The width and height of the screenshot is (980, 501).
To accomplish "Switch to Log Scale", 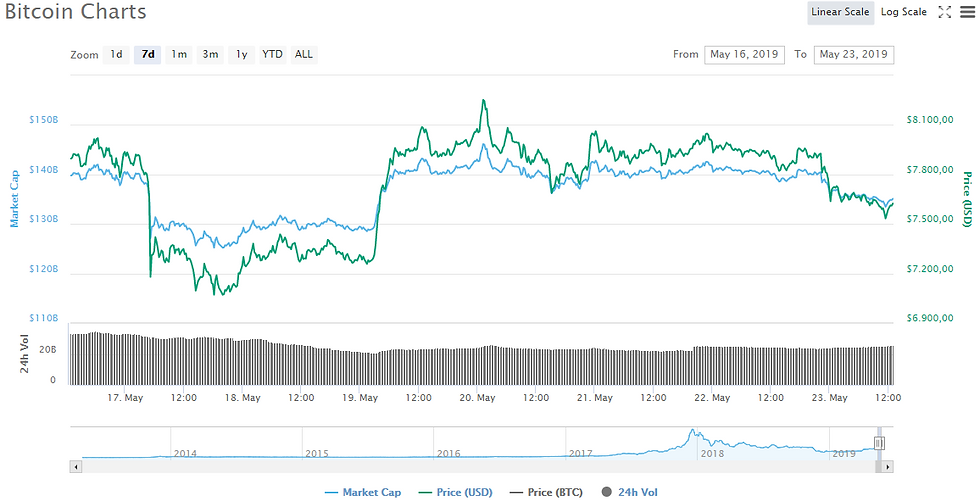I will (904, 12).
